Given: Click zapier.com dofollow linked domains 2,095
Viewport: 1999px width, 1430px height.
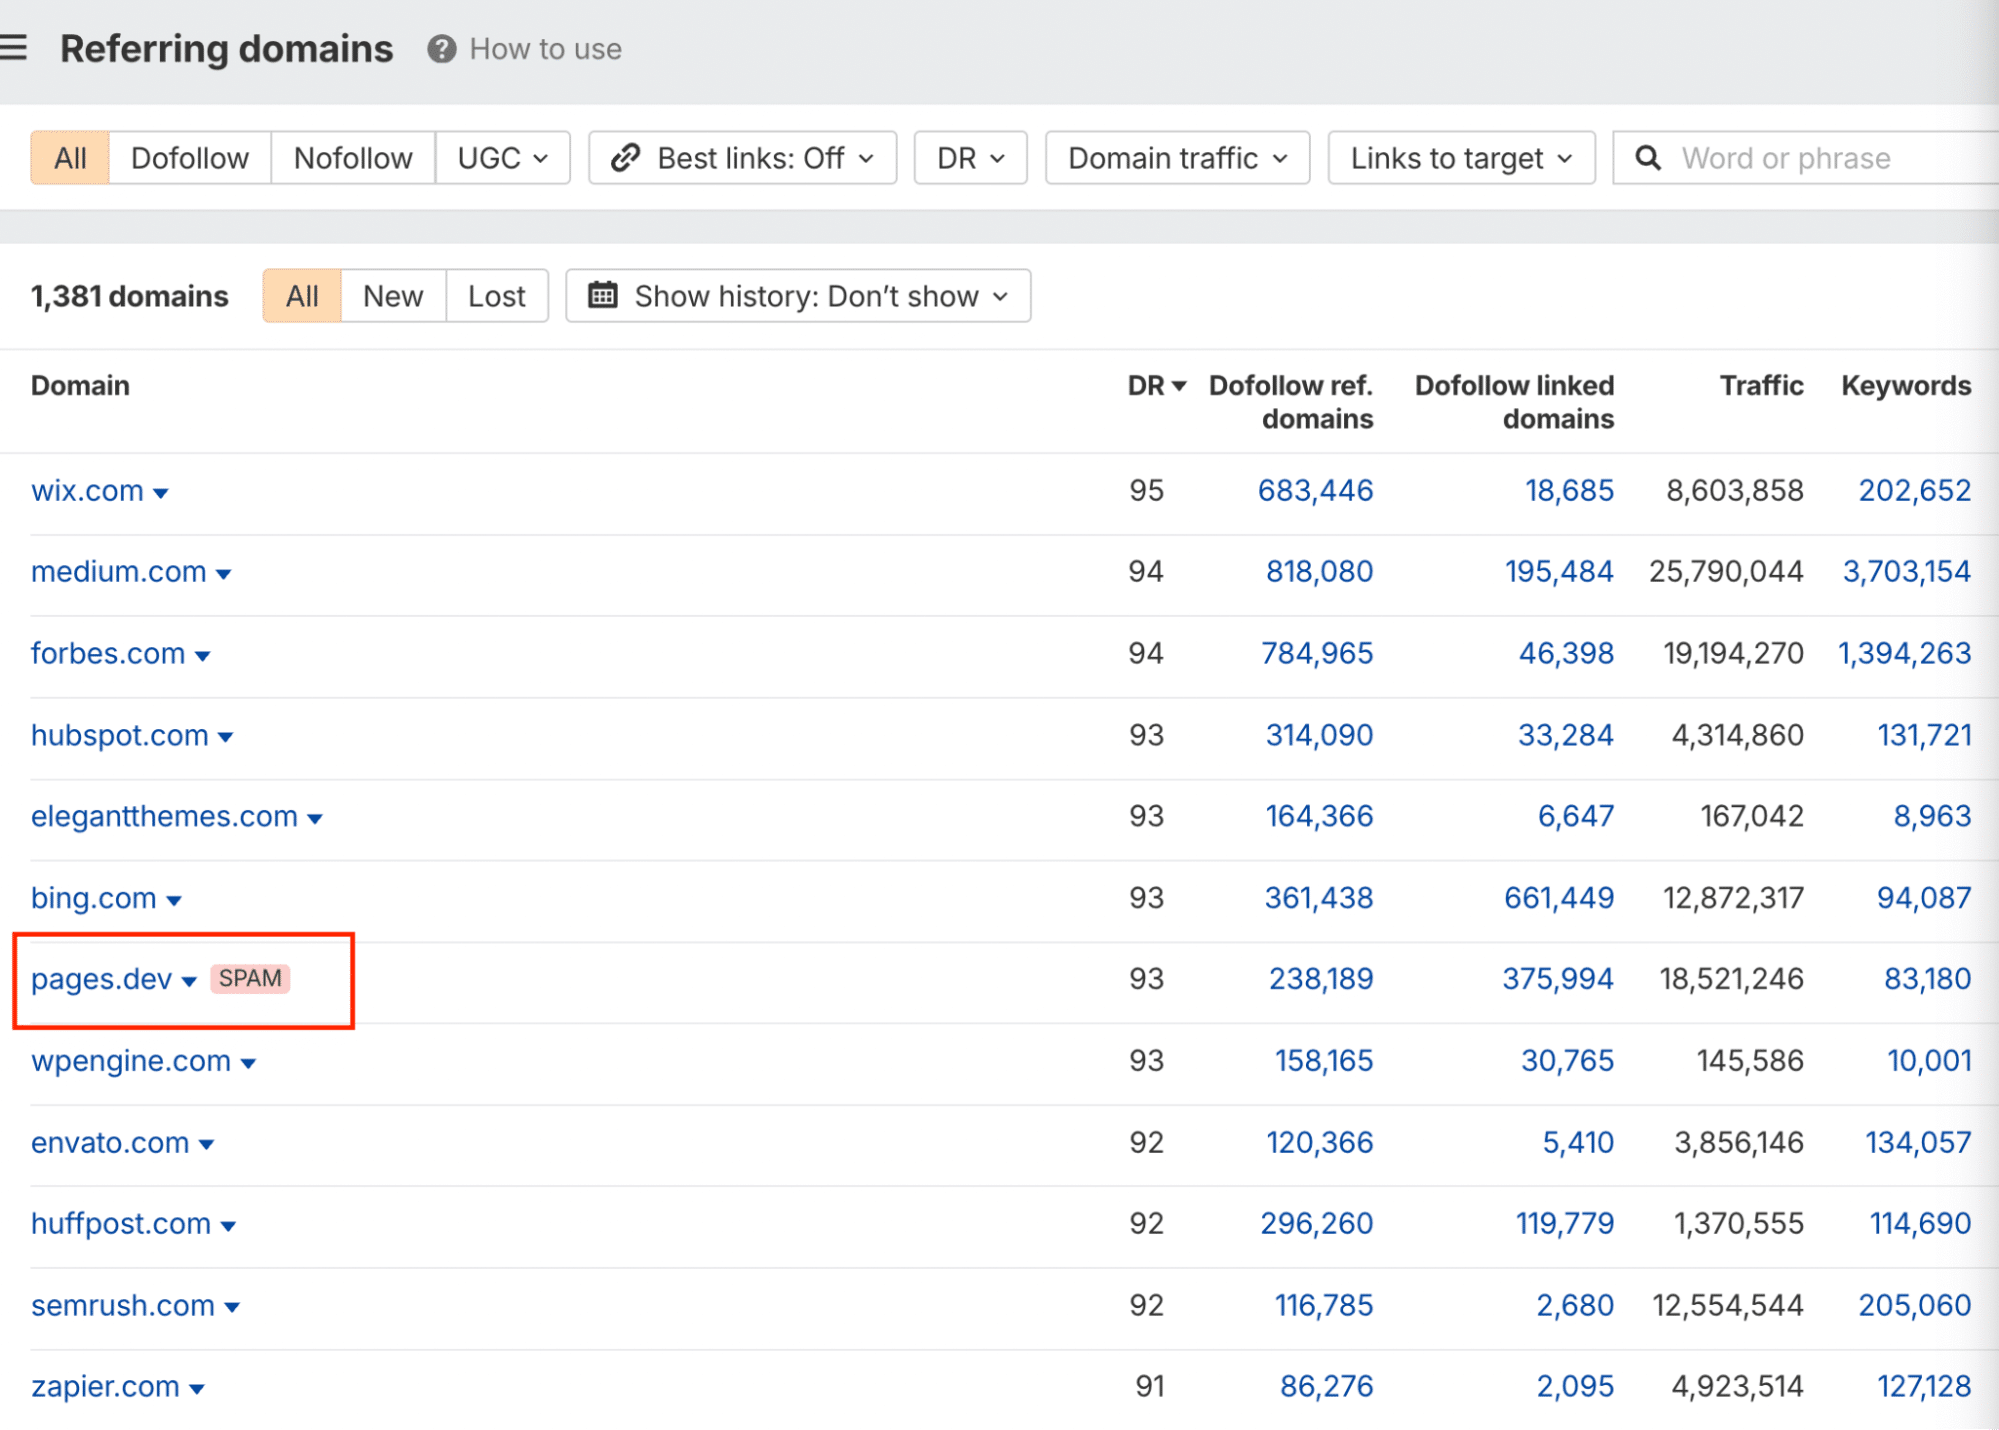Looking at the screenshot, I should pos(1575,1387).
